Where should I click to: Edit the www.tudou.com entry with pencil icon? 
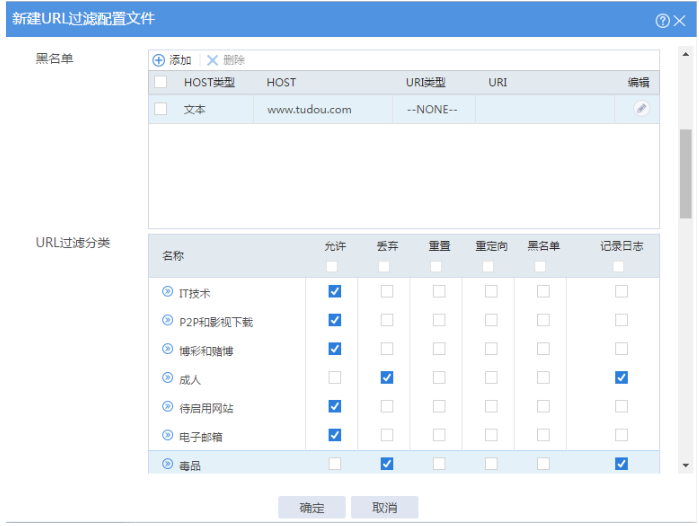tap(641, 108)
